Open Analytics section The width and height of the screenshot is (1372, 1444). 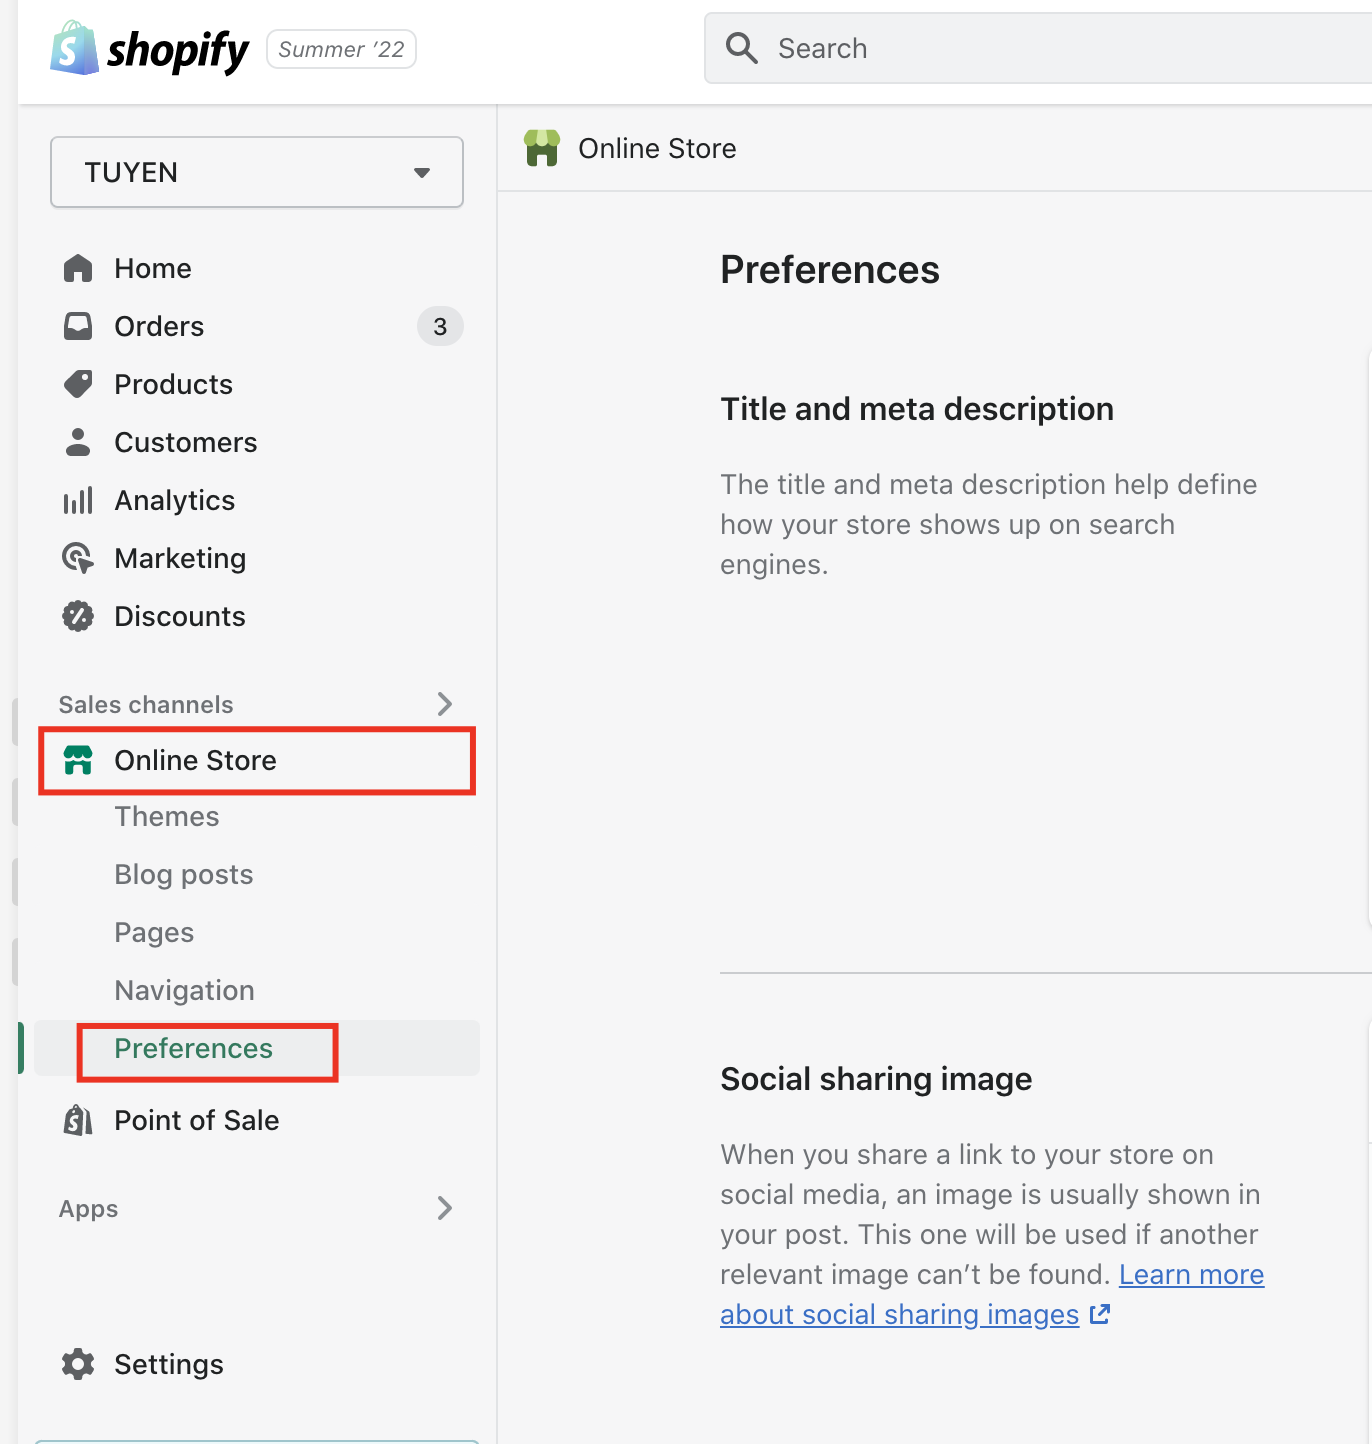coord(175,500)
